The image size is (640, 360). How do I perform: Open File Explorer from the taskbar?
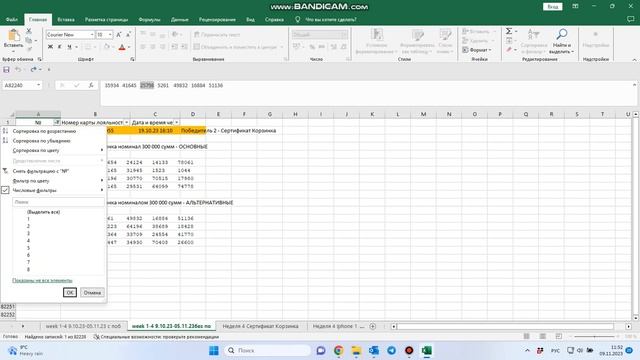tap(356, 351)
